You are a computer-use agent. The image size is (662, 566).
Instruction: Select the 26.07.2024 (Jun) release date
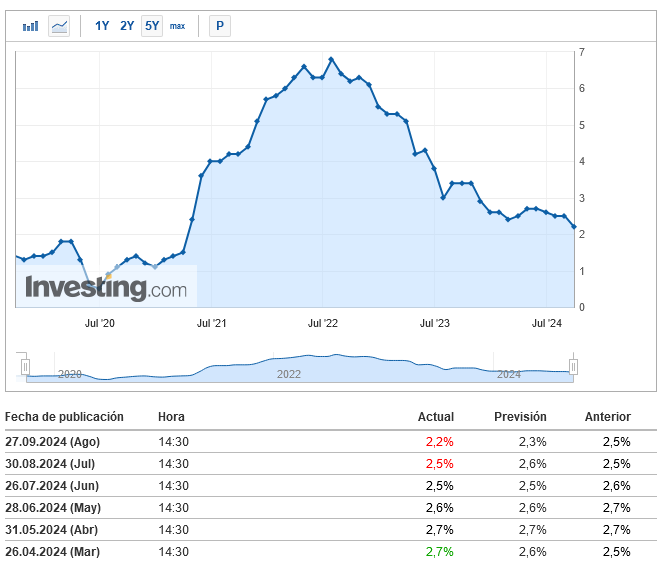52,486
